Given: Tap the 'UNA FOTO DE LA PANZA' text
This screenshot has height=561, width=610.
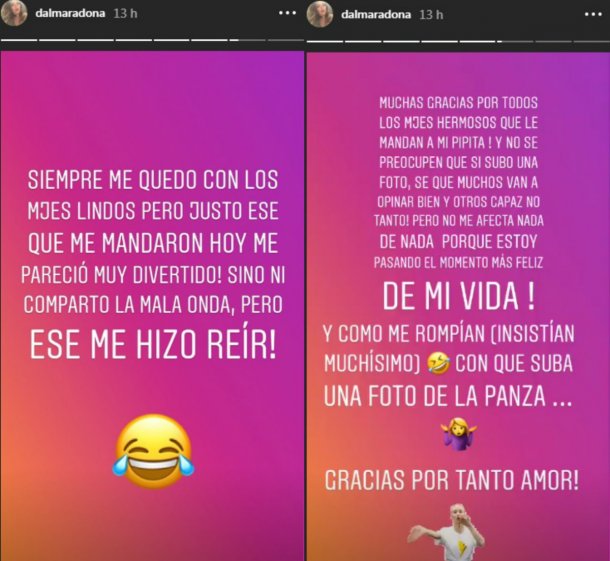Looking at the screenshot, I should click(435, 396).
